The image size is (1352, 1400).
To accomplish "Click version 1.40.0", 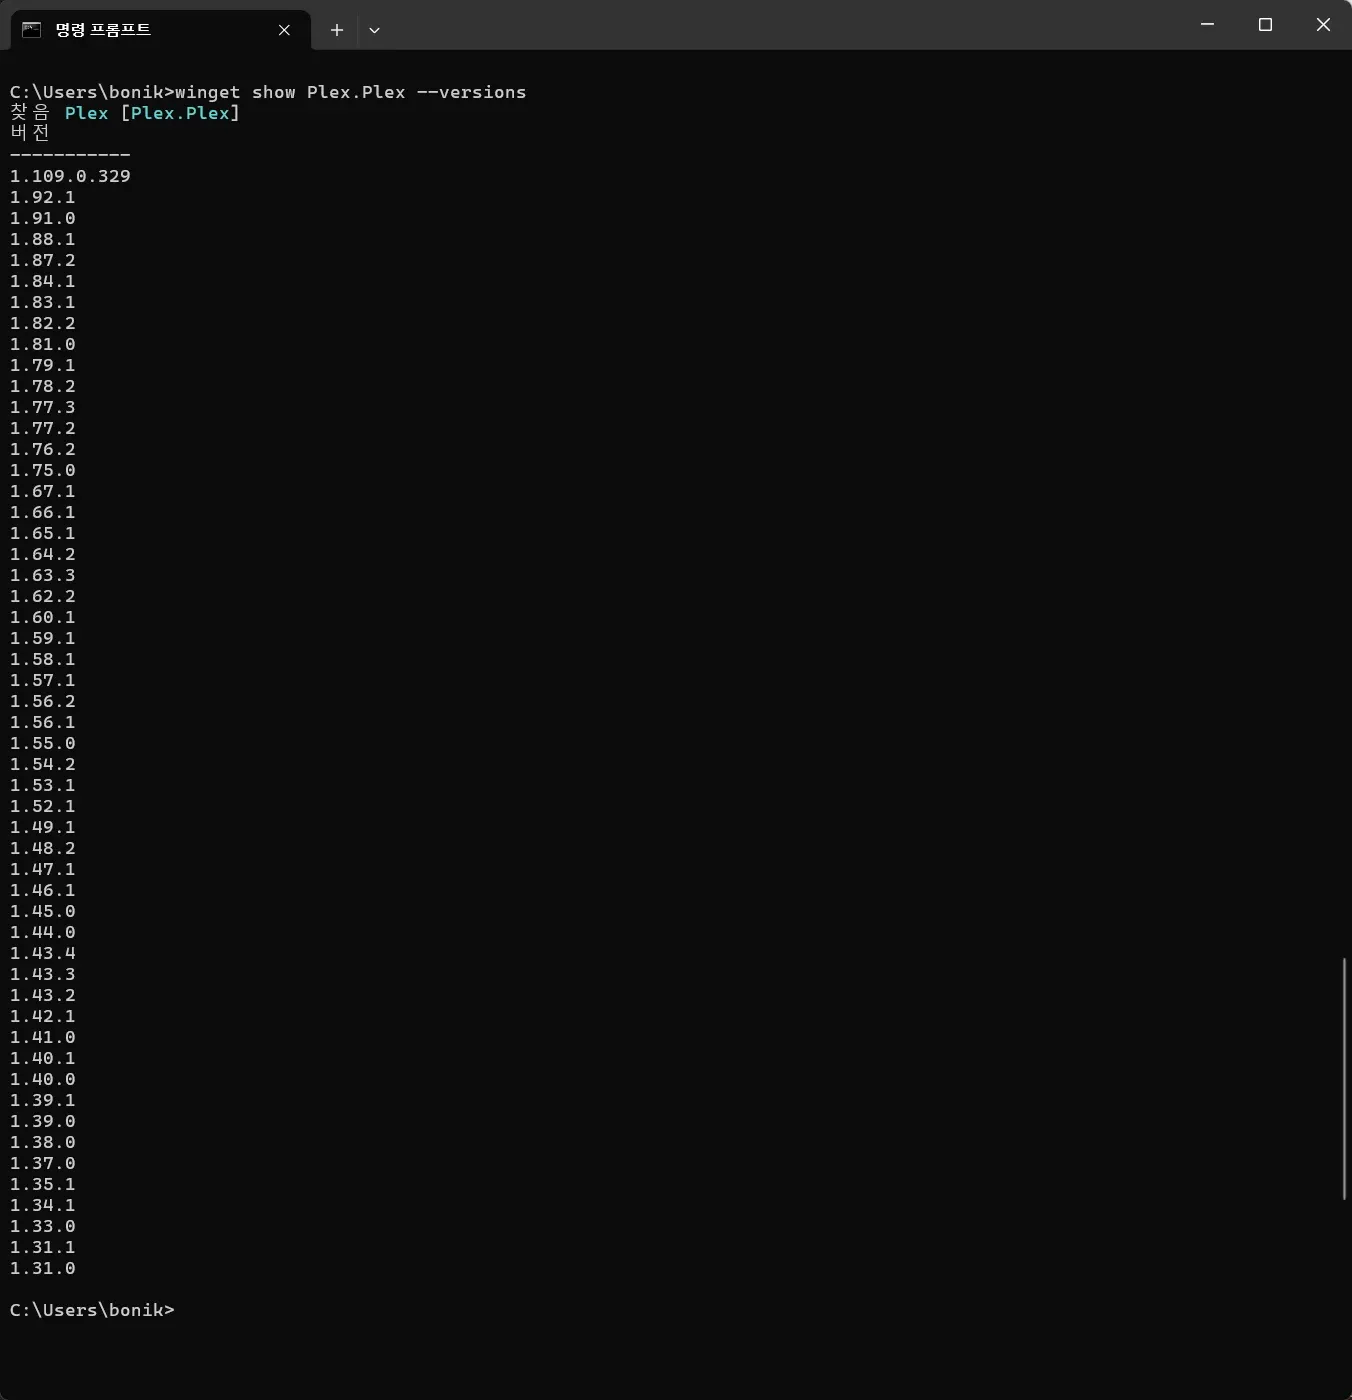I will (x=43, y=1079).
